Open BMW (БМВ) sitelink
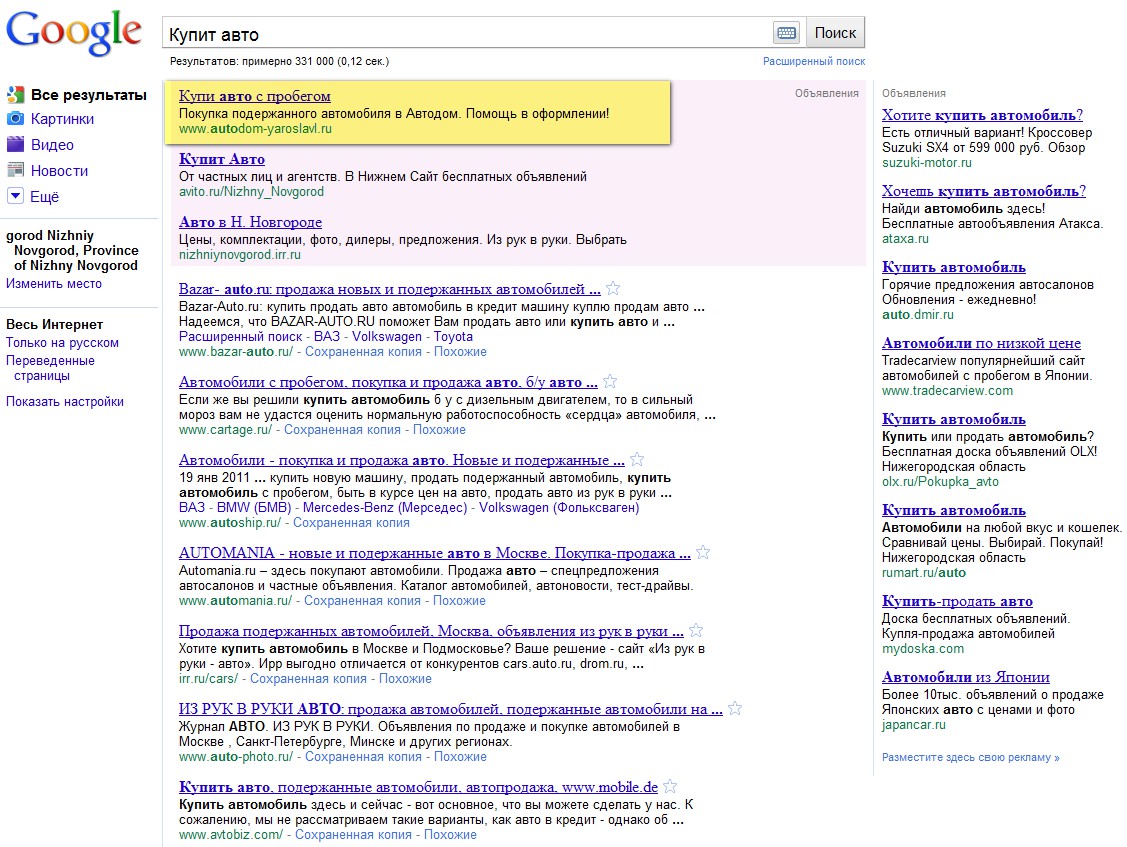This screenshot has height=847, width=1127. tap(254, 508)
